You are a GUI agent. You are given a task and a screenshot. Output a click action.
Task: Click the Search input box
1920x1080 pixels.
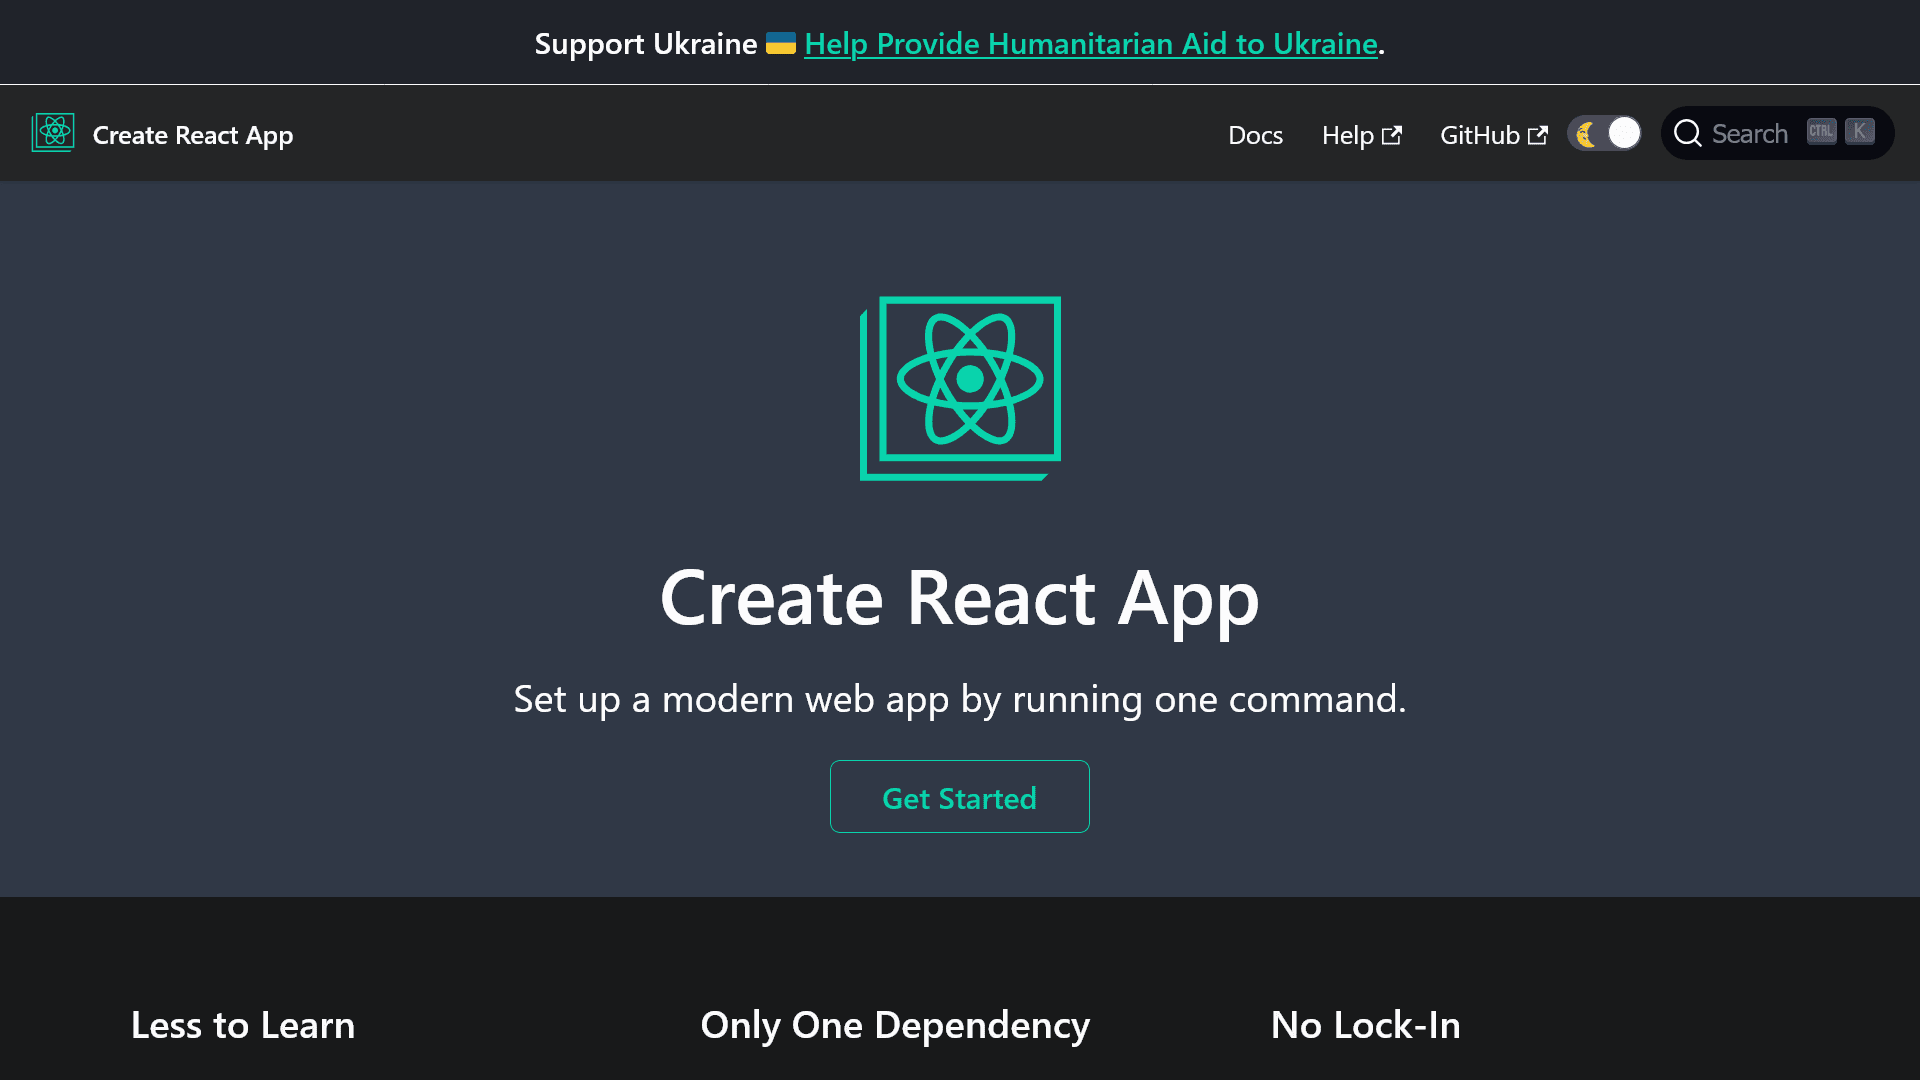click(1777, 133)
